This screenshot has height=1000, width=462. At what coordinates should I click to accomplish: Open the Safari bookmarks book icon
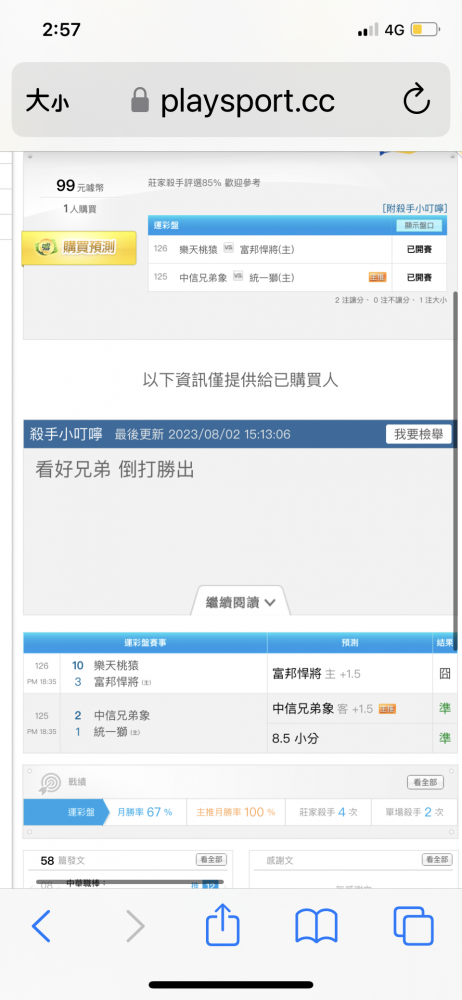point(317,926)
